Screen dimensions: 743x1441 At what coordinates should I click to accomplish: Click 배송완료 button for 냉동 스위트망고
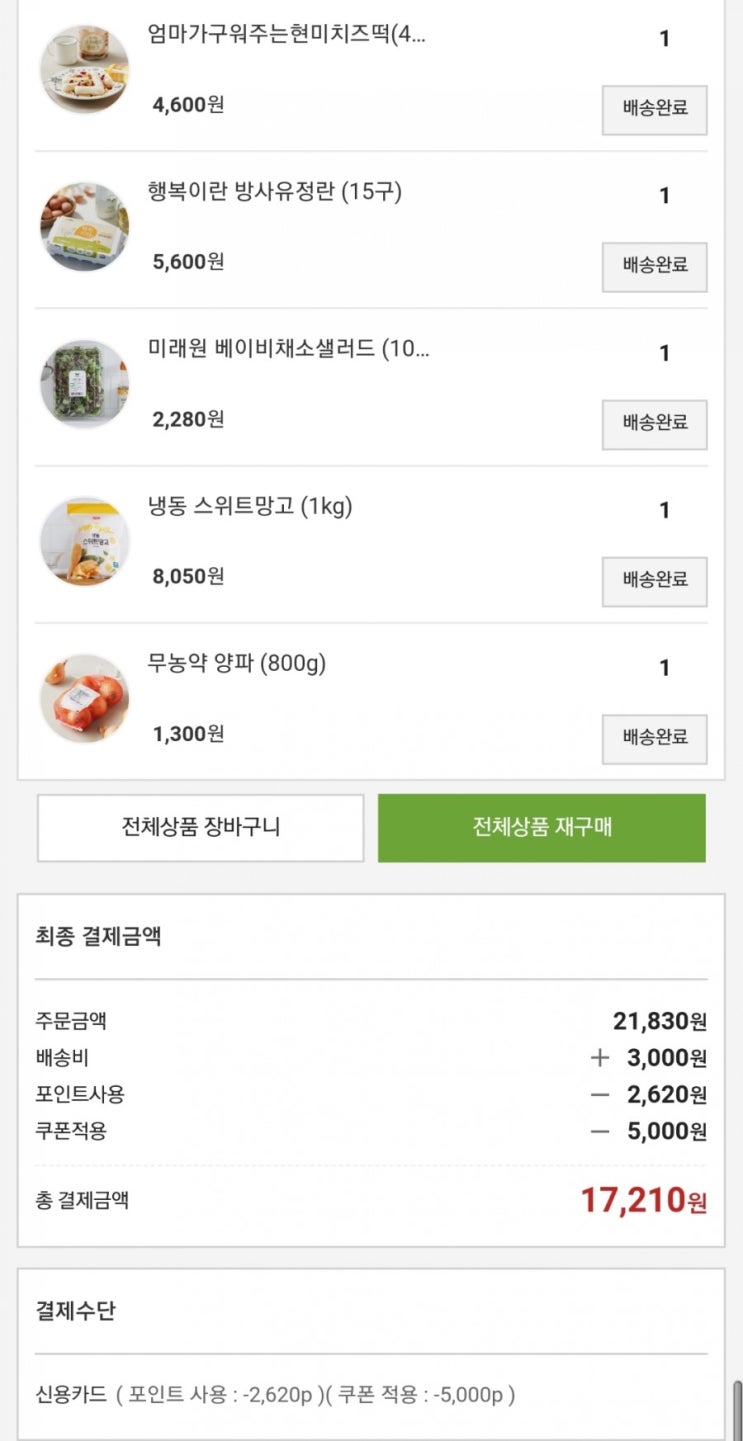pos(654,581)
